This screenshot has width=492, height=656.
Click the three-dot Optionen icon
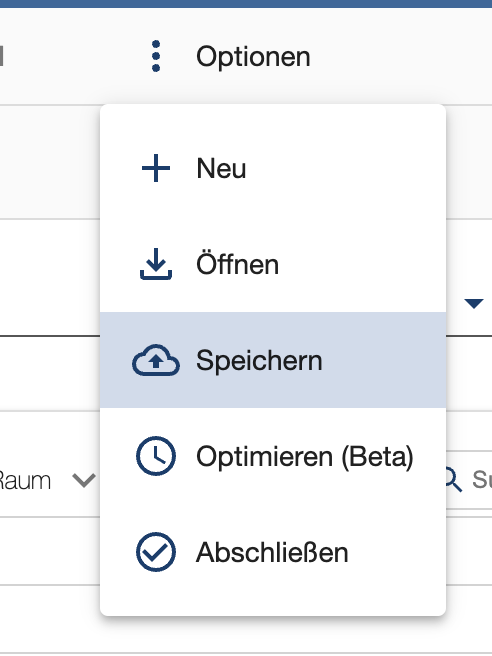(x=156, y=56)
